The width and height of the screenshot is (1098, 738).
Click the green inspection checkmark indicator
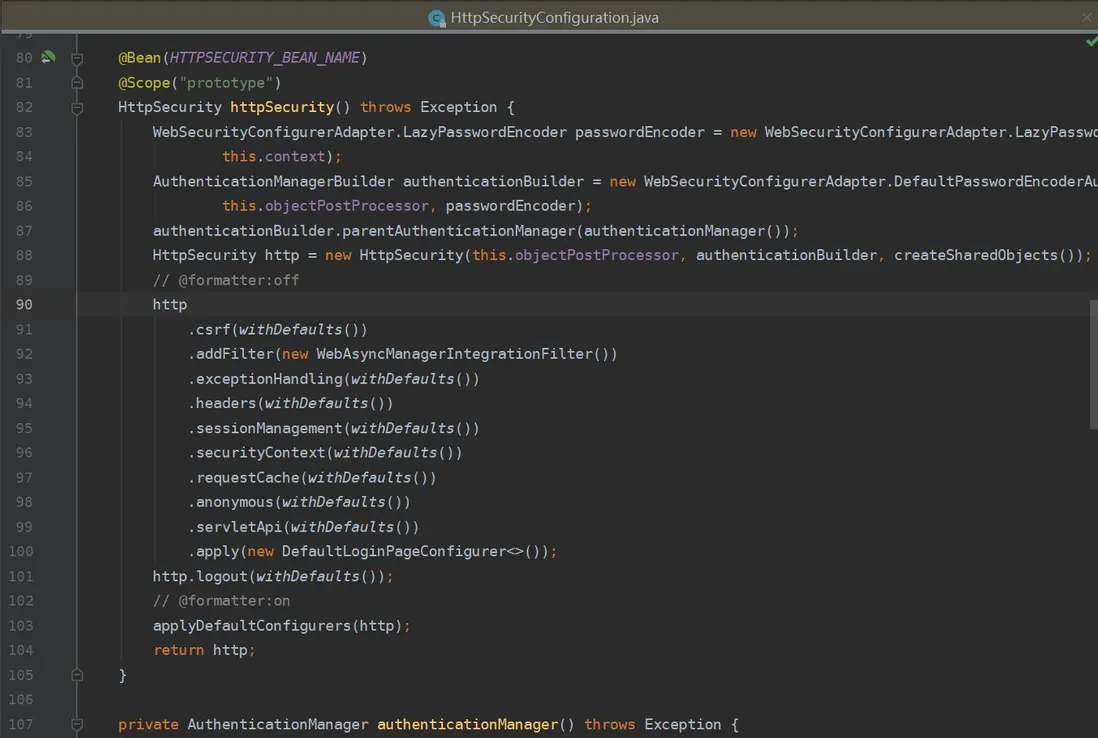(x=1091, y=41)
